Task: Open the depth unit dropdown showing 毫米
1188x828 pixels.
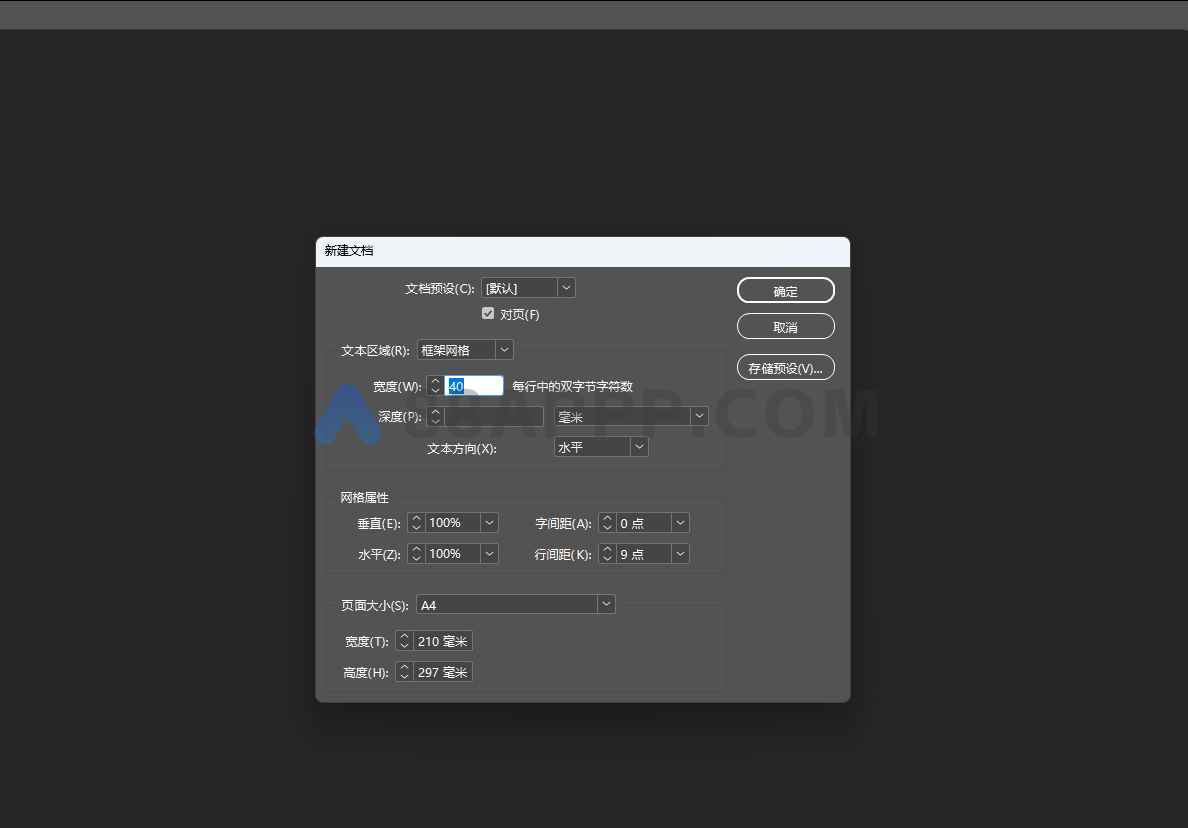Action: pyautogui.click(x=699, y=415)
